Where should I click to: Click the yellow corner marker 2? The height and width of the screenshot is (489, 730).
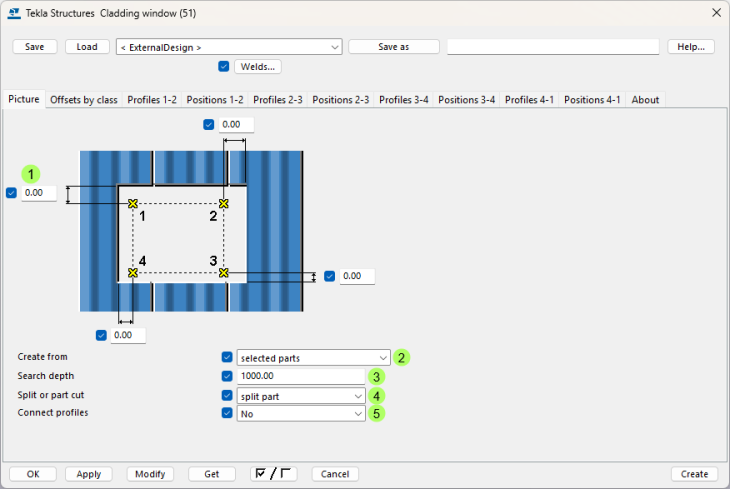(x=224, y=203)
